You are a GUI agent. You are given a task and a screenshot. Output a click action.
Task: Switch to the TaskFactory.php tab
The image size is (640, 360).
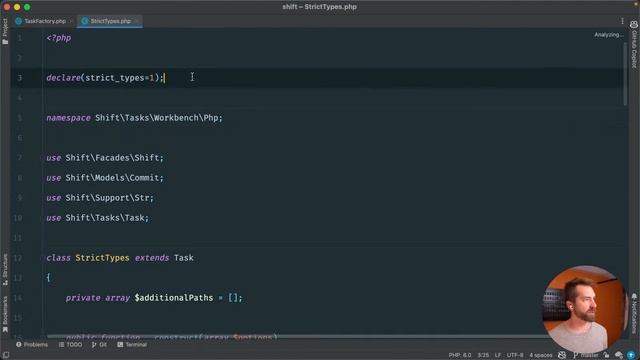45,21
